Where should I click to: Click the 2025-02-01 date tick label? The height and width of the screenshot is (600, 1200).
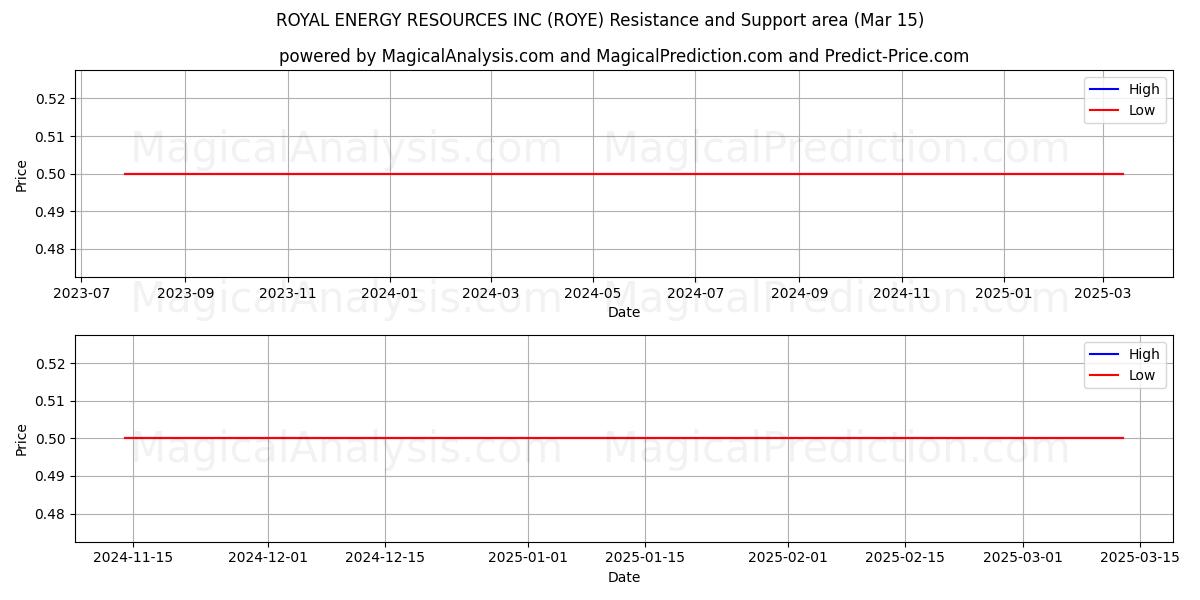[788, 558]
